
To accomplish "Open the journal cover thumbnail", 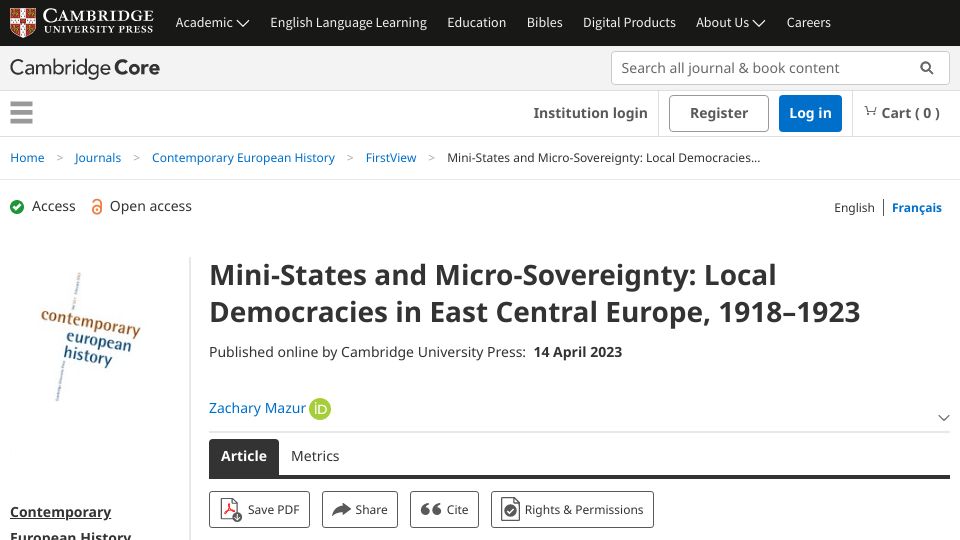I will point(89,337).
